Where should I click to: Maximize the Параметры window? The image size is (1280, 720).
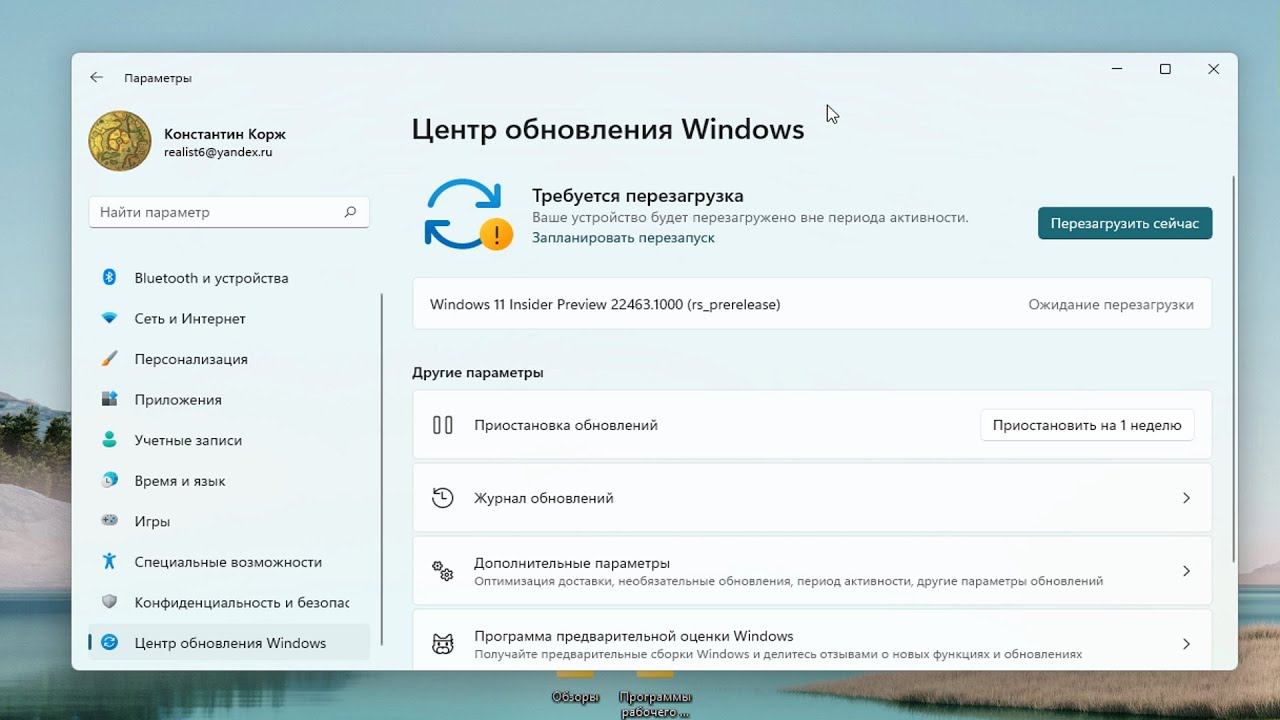point(1165,69)
